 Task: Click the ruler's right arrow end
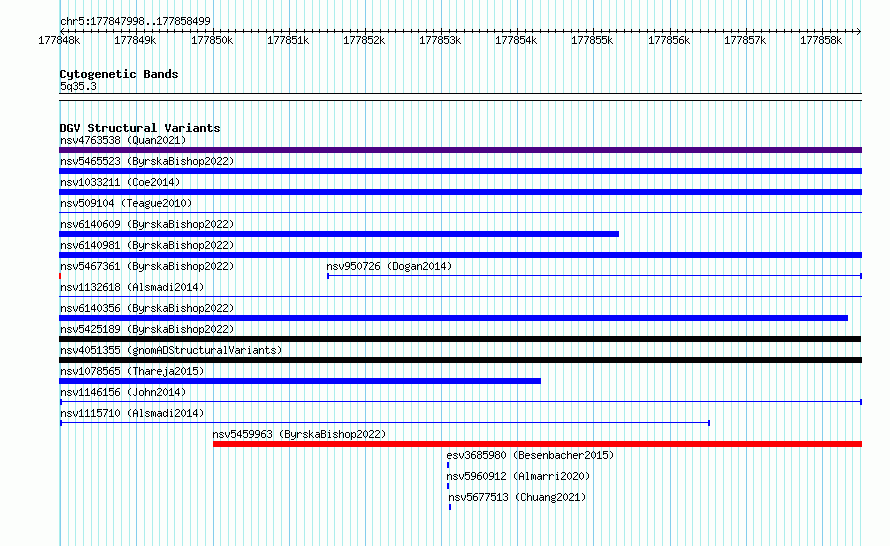click(859, 31)
